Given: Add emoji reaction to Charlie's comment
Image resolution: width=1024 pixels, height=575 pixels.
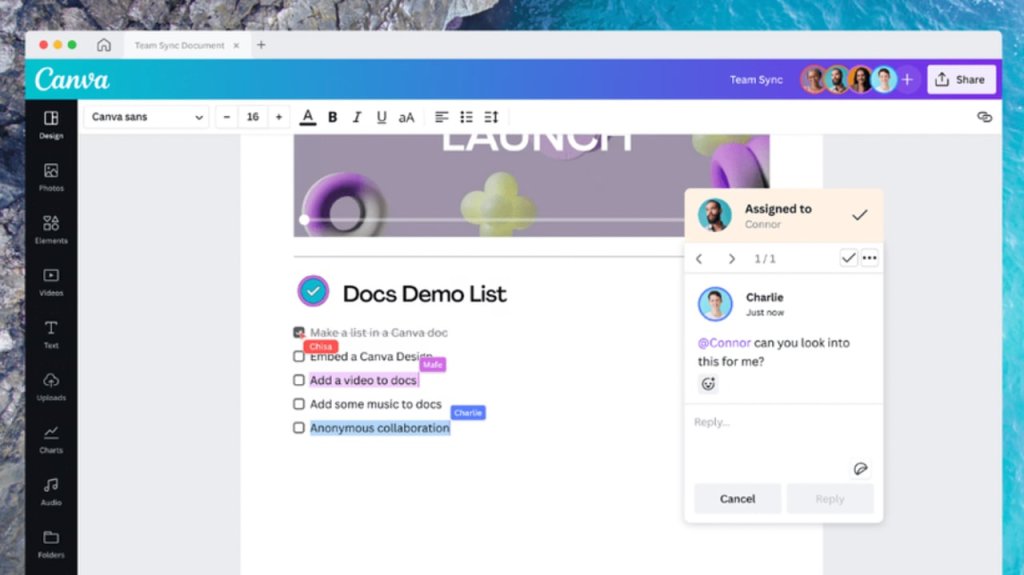Looking at the screenshot, I should click(708, 384).
